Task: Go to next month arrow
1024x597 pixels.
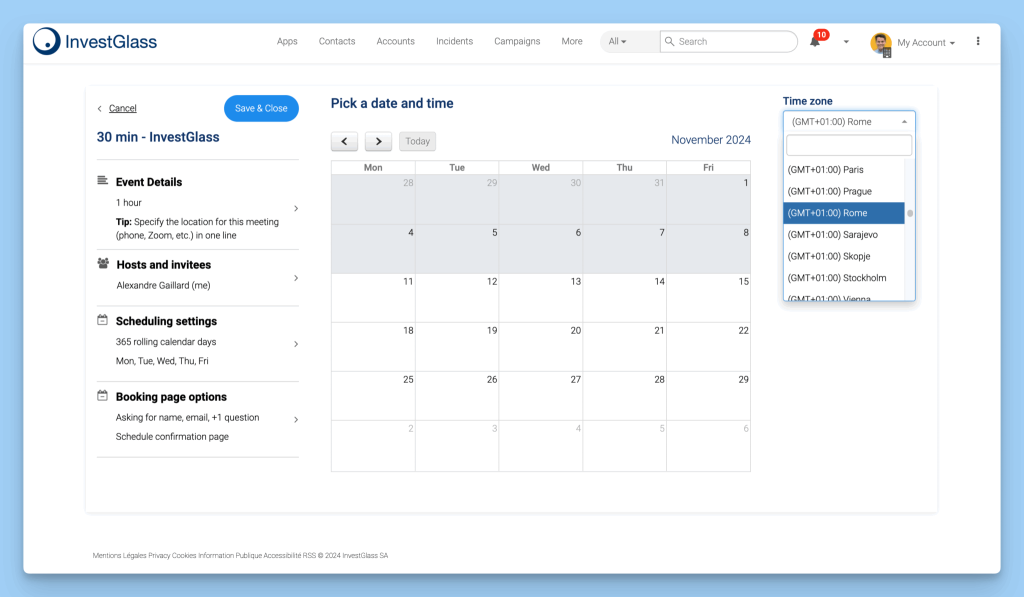Action: click(x=378, y=141)
